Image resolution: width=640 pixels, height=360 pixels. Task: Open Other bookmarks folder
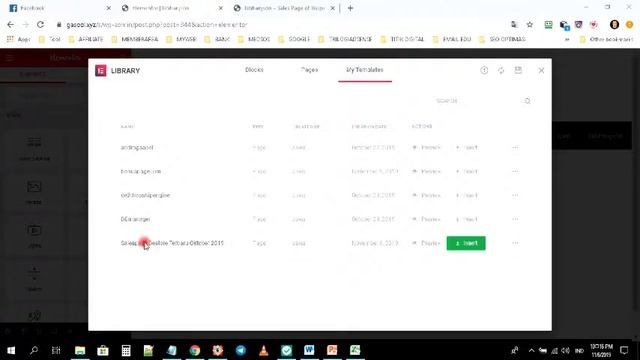[x=606, y=39]
